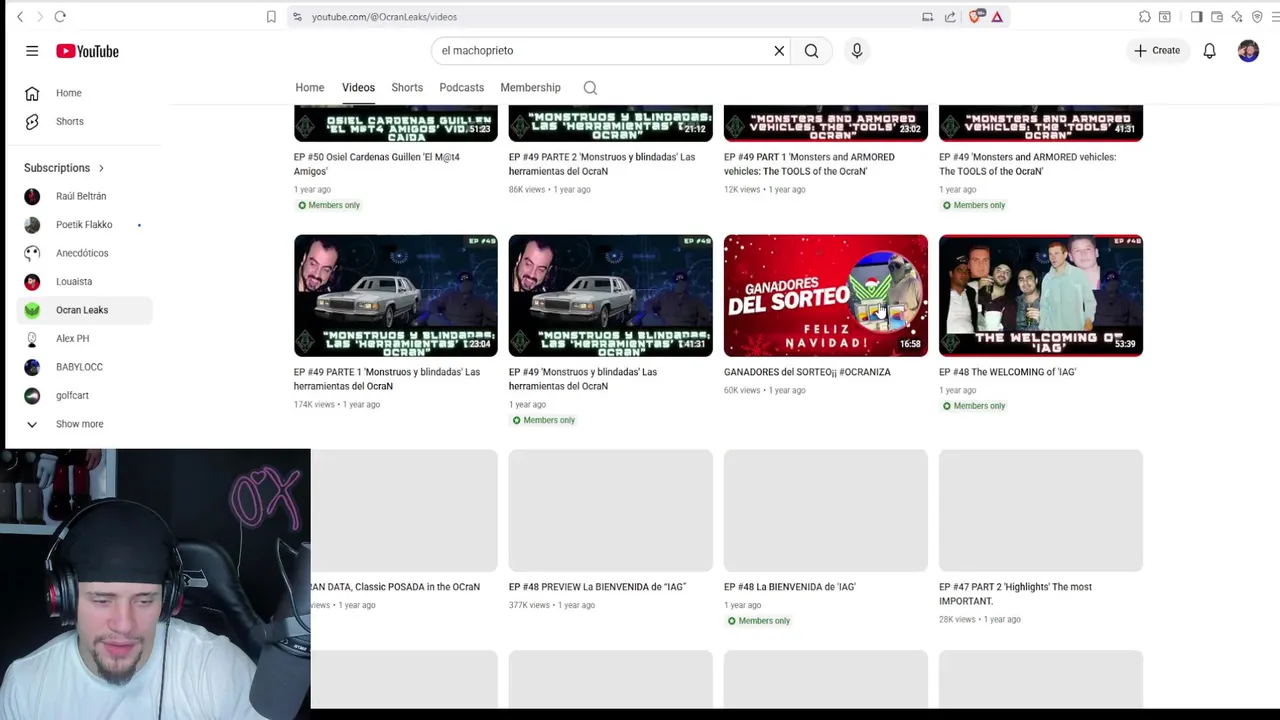Viewport: 1280px width, 720px height.
Task: Open account avatar menu
Action: click(x=1248, y=51)
